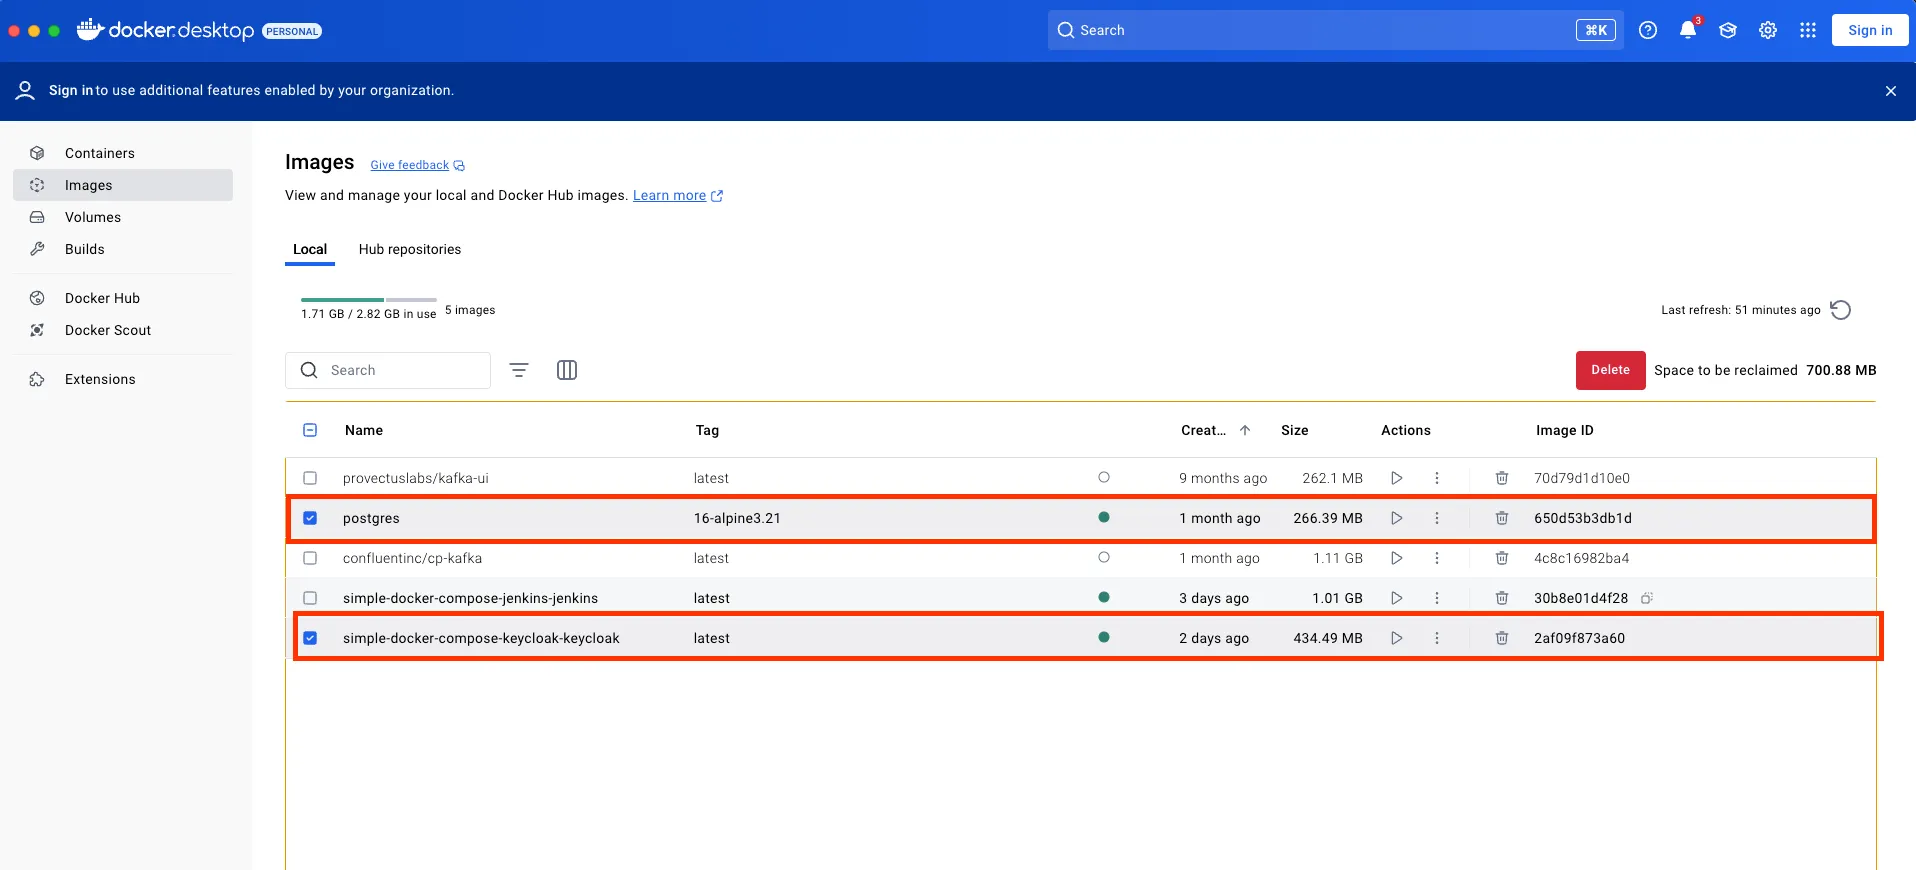Click the confluentinc/cp-kafka image name
Screen dimensions: 1916x870
coord(412,558)
